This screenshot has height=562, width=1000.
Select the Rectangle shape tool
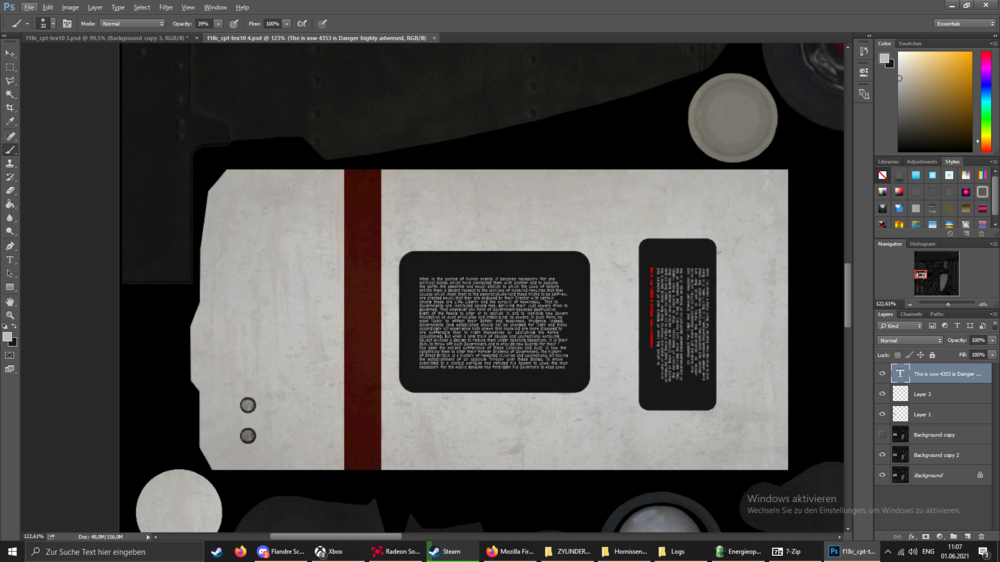(10, 287)
